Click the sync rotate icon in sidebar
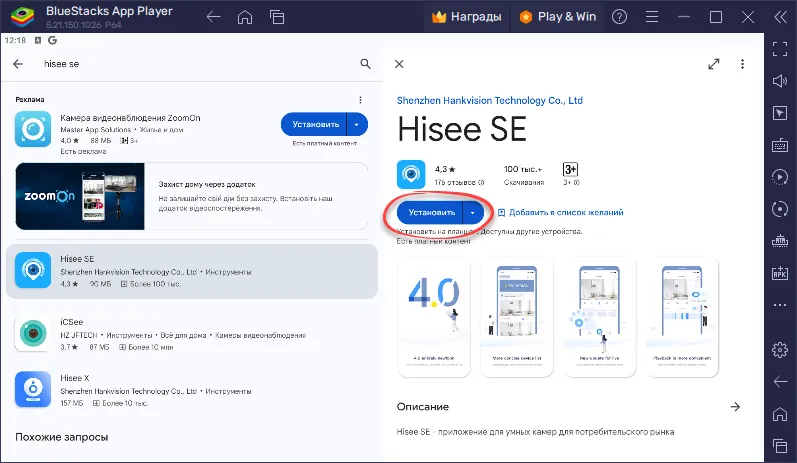797x463 pixels. pyautogui.click(x=780, y=209)
